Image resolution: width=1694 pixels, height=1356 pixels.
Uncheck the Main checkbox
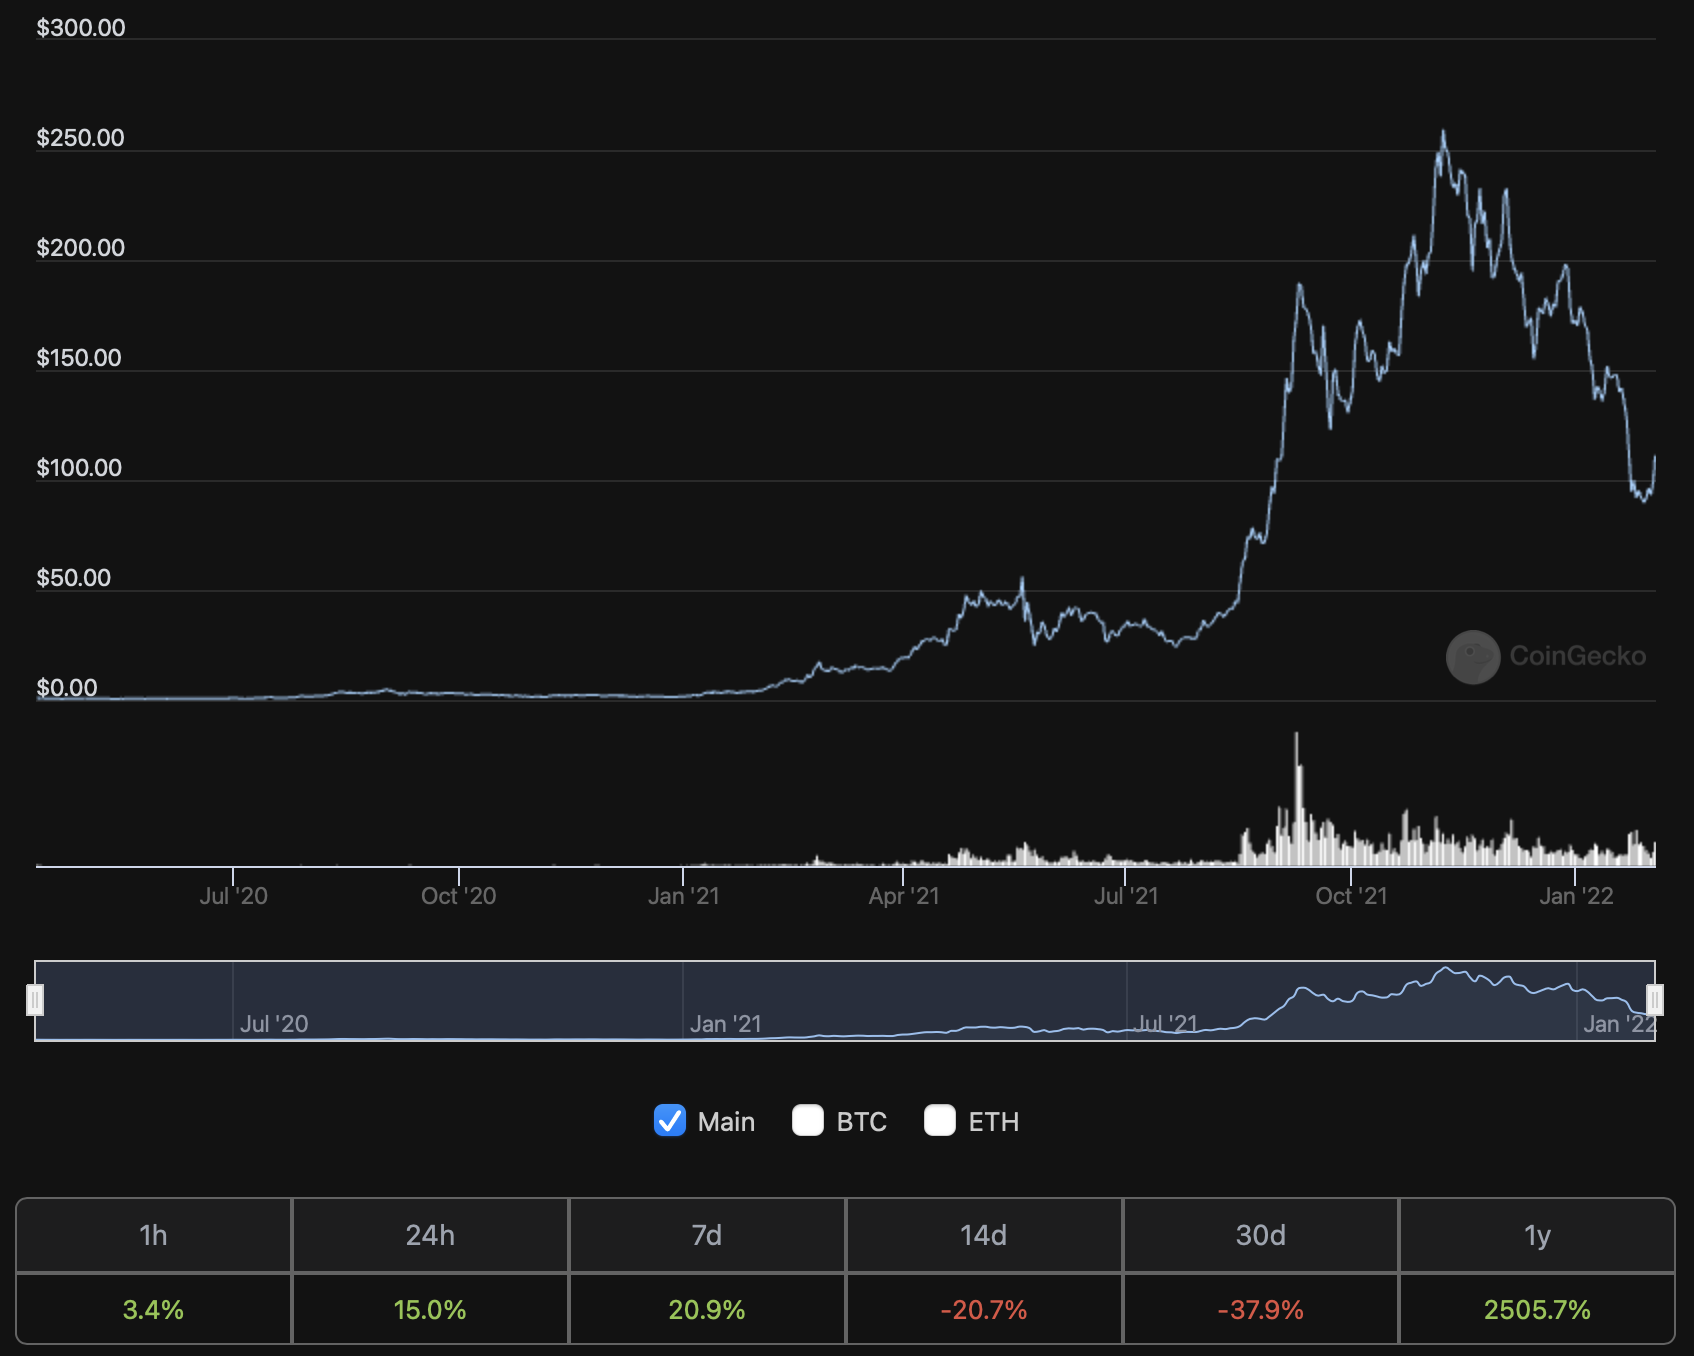670,1121
